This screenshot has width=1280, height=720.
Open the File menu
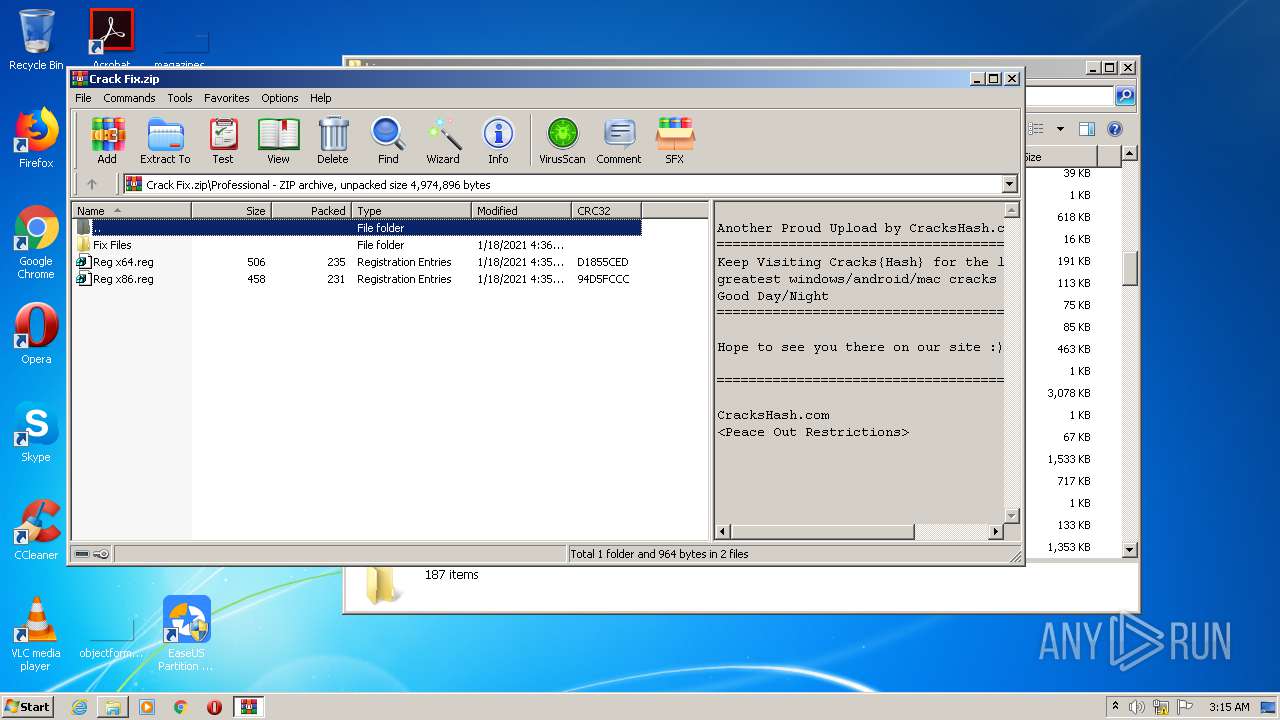pyautogui.click(x=83, y=98)
